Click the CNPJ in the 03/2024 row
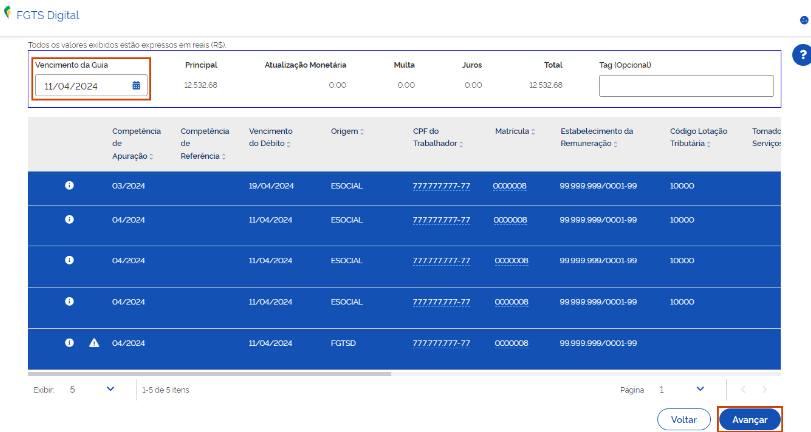811x432 pixels. 598,186
